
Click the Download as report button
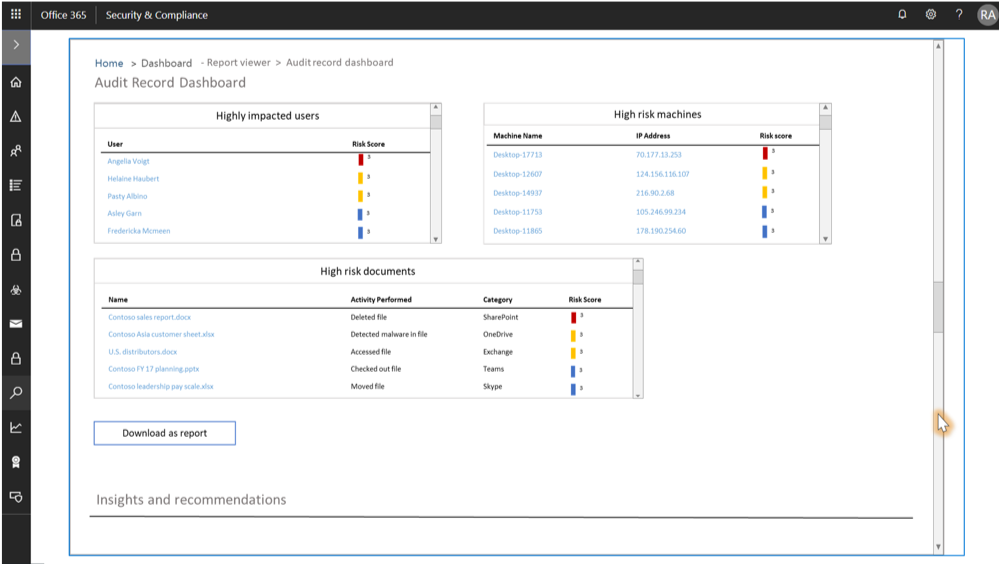[x=164, y=433]
